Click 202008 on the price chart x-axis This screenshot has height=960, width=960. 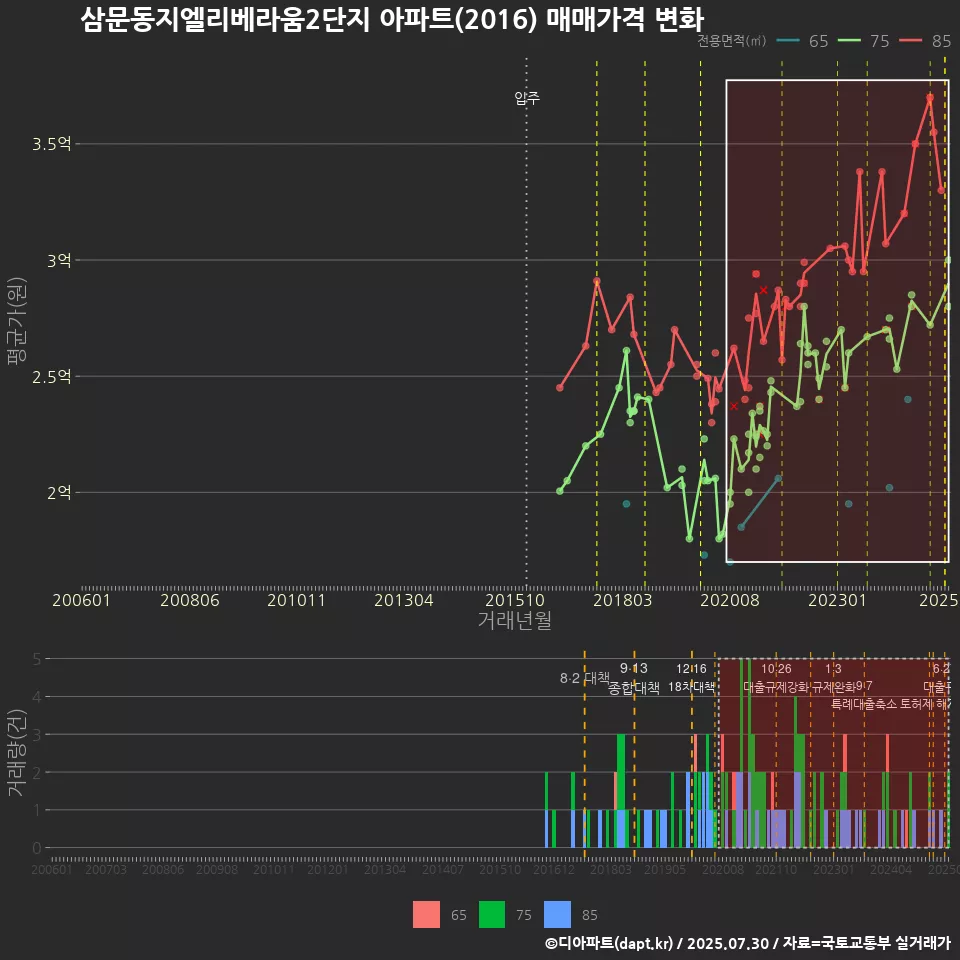coord(730,600)
